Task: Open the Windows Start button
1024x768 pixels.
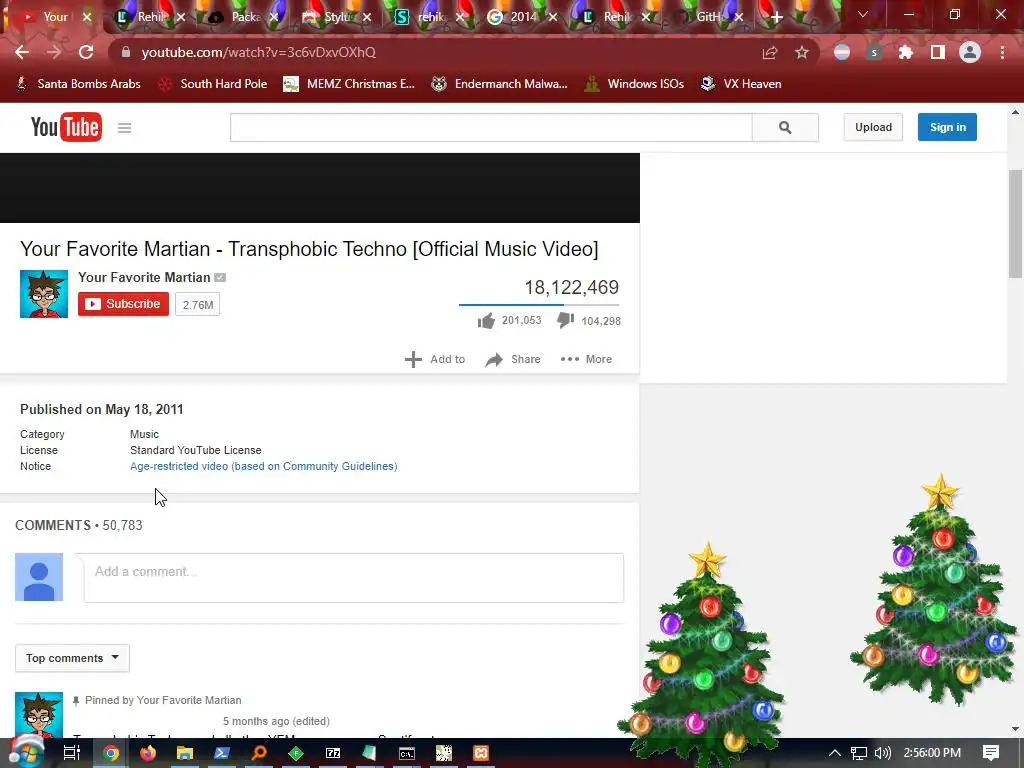Action: 25,753
